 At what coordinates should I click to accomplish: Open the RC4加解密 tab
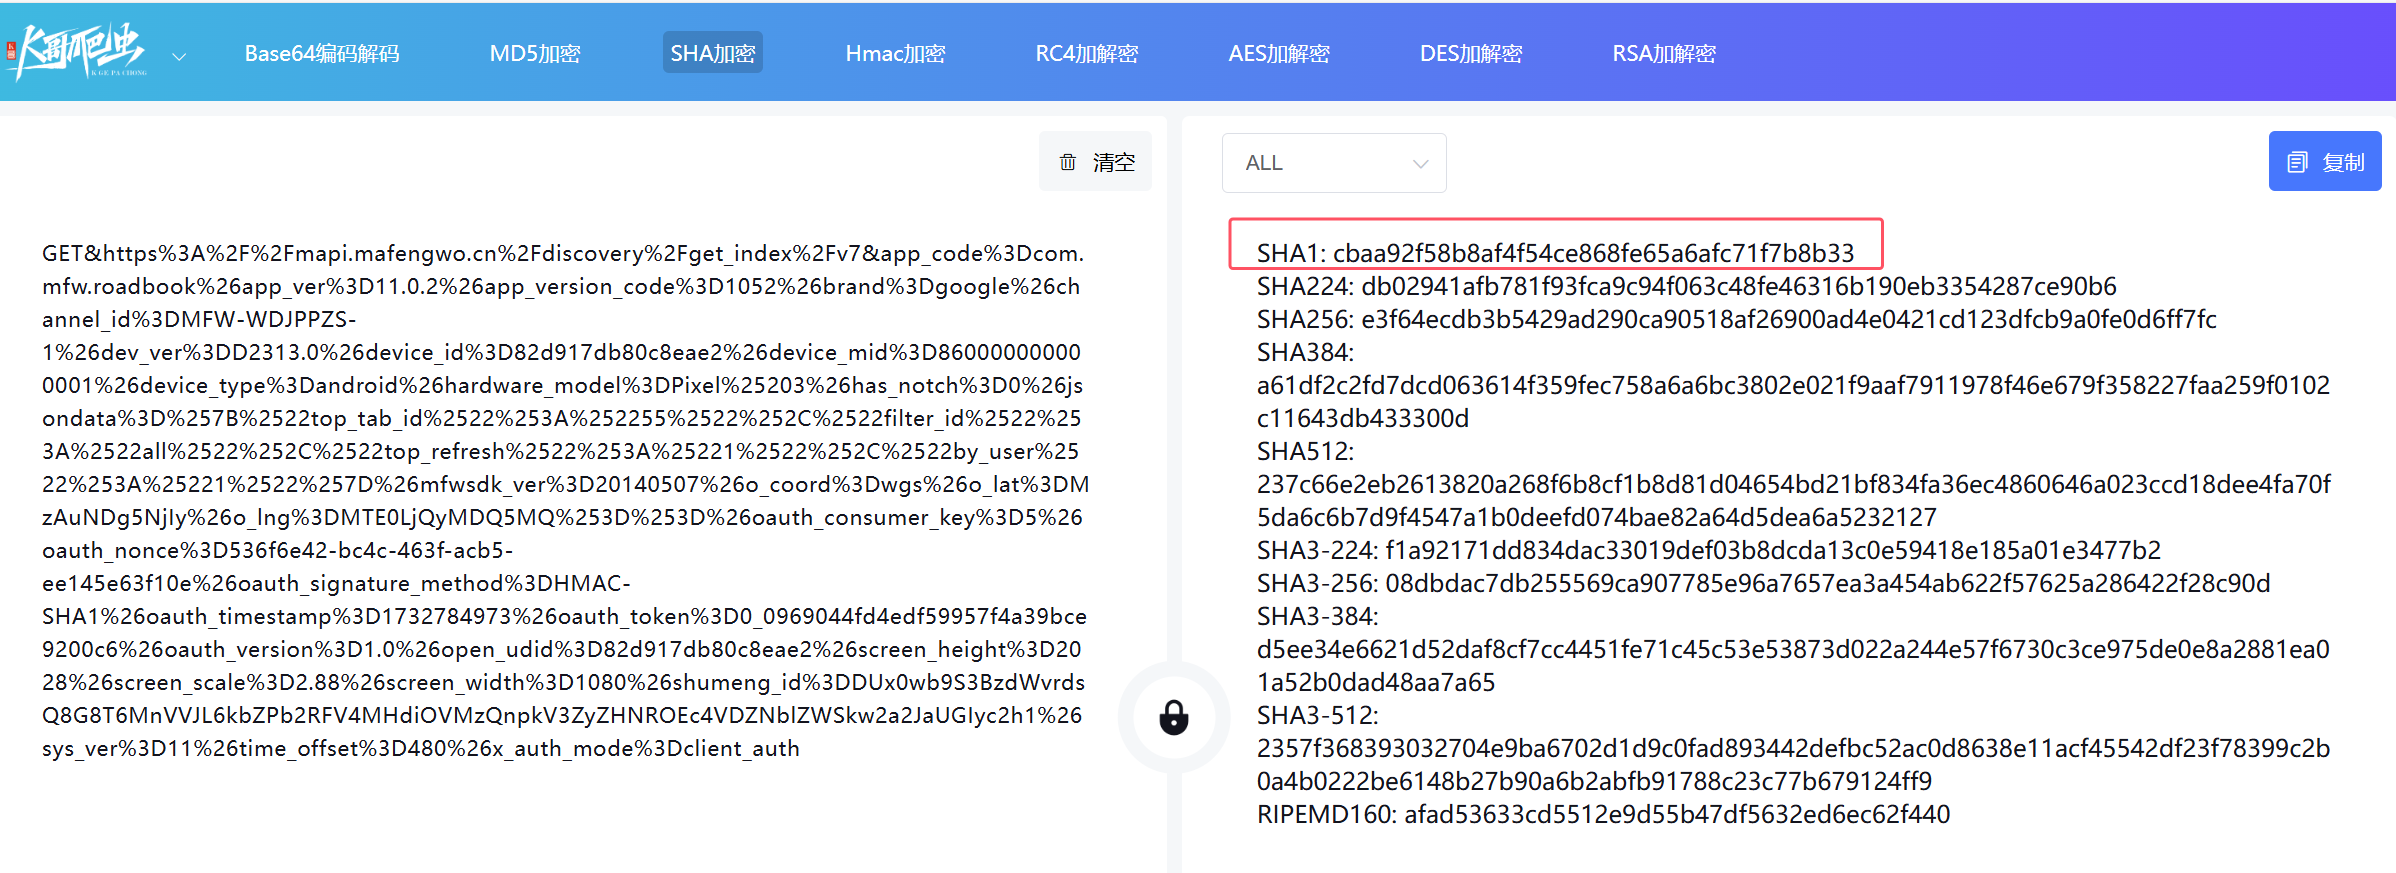click(x=1087, y=54)
